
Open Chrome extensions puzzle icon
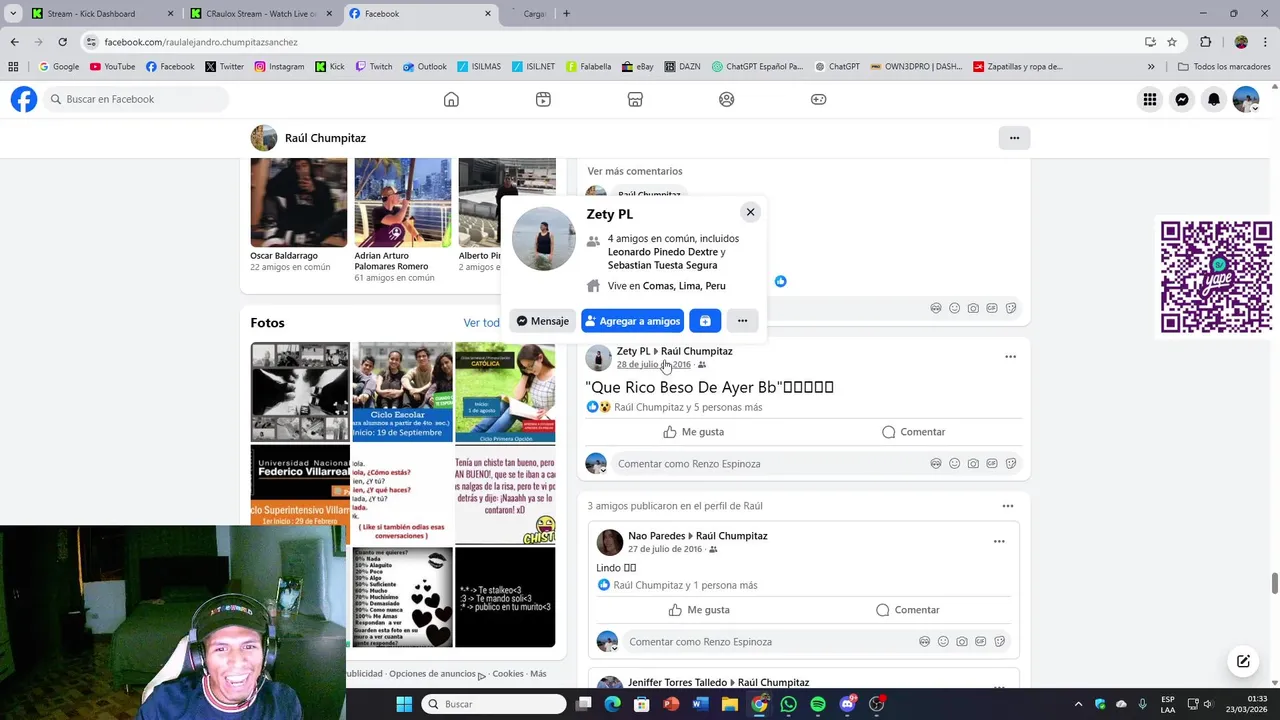point(1205,42)
